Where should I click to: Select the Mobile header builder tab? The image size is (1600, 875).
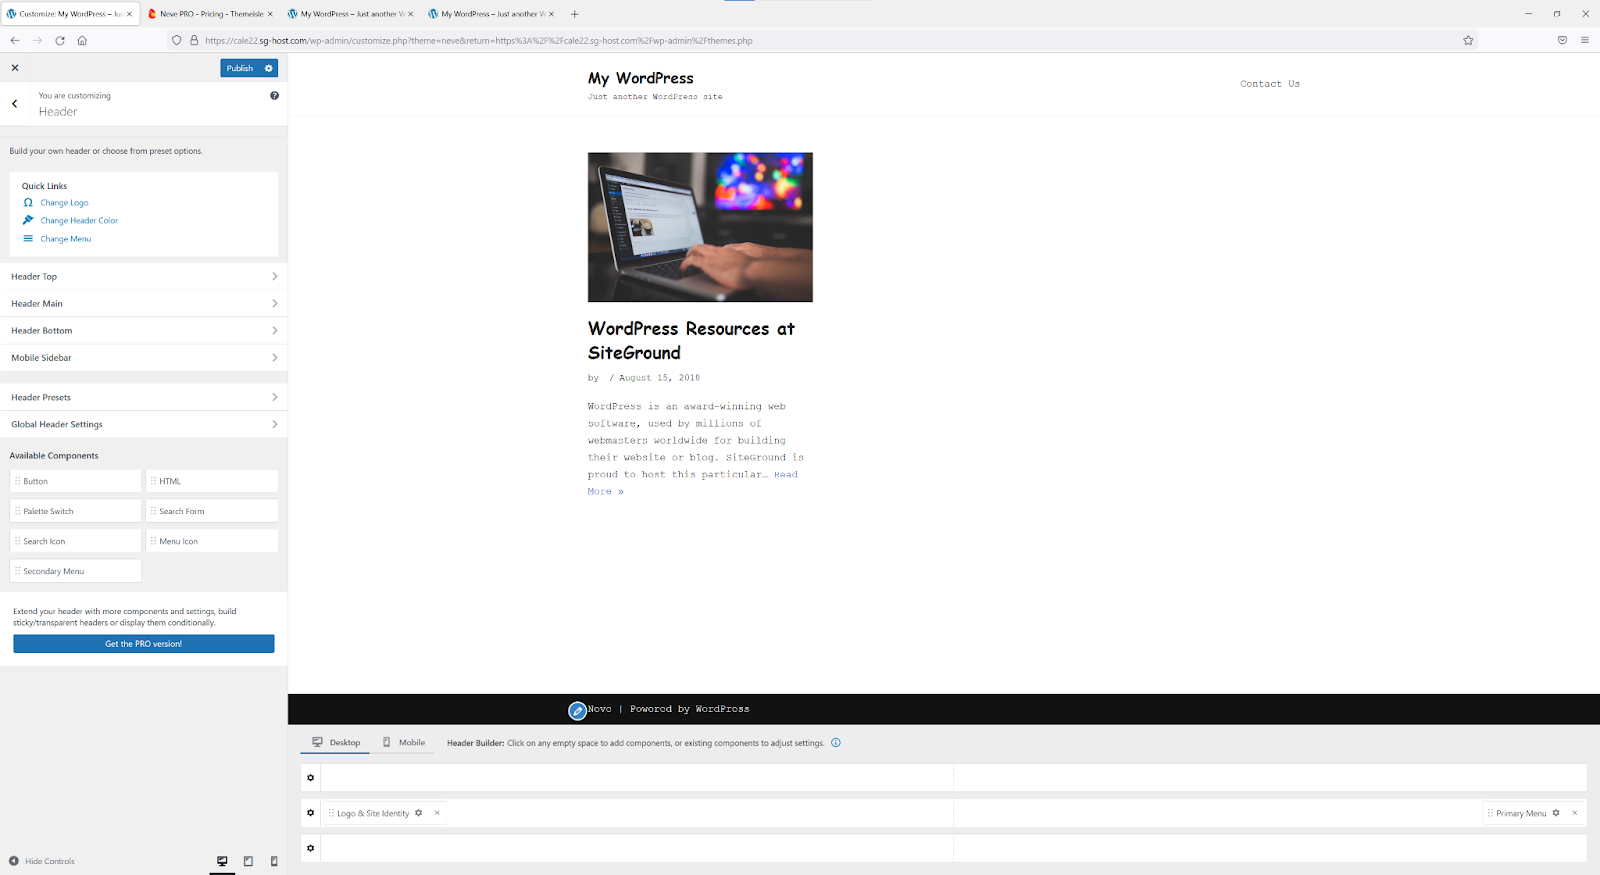click(x=405, y=743)
